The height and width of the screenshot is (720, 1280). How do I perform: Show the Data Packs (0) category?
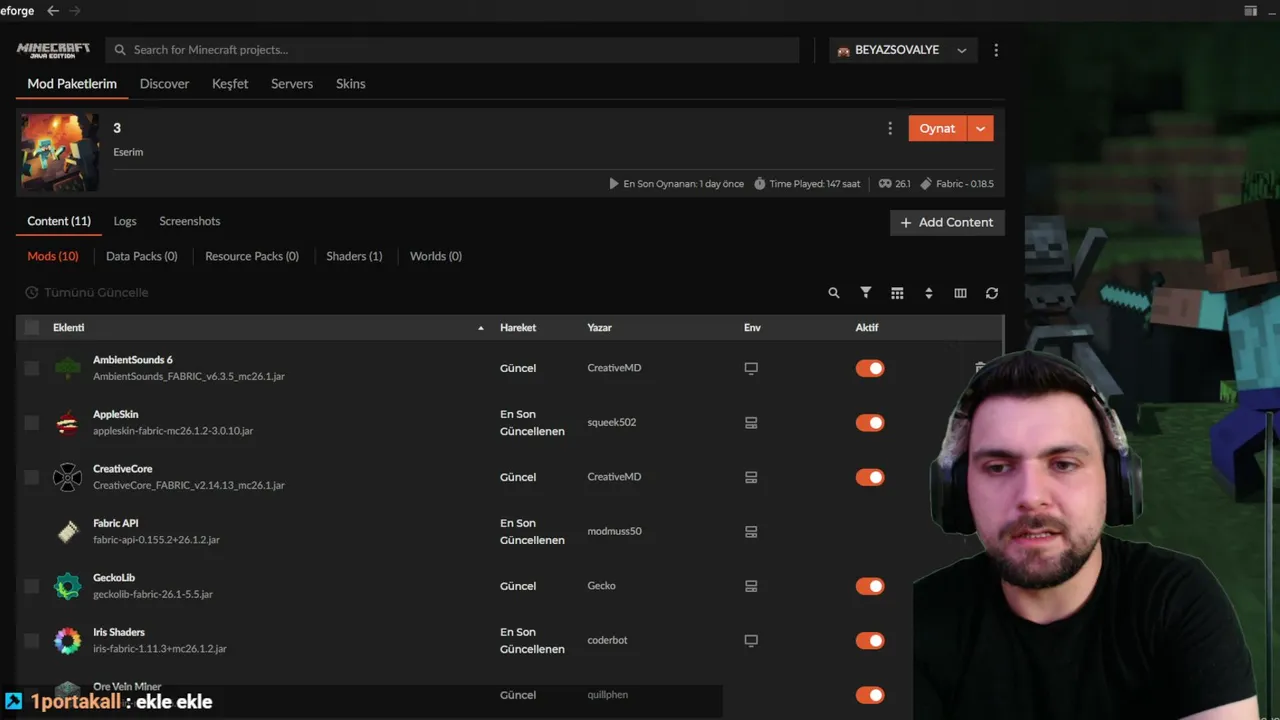142,256
